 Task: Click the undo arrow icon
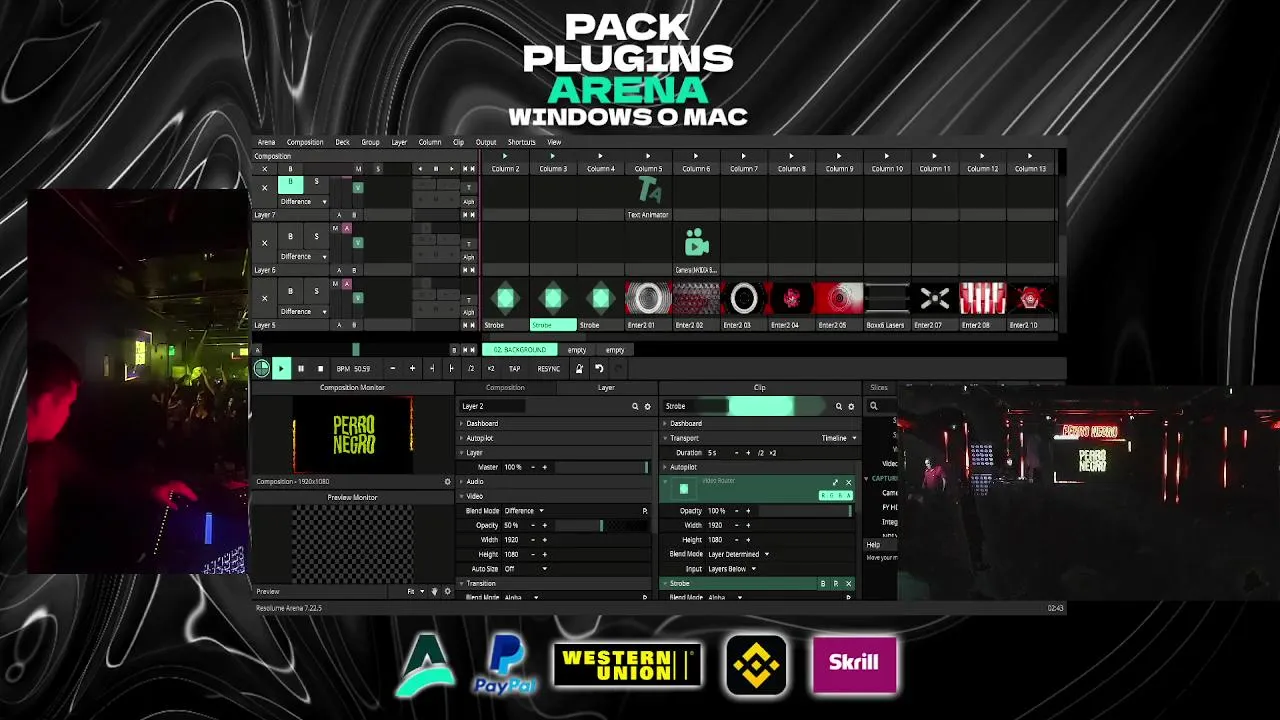(599, 369)
